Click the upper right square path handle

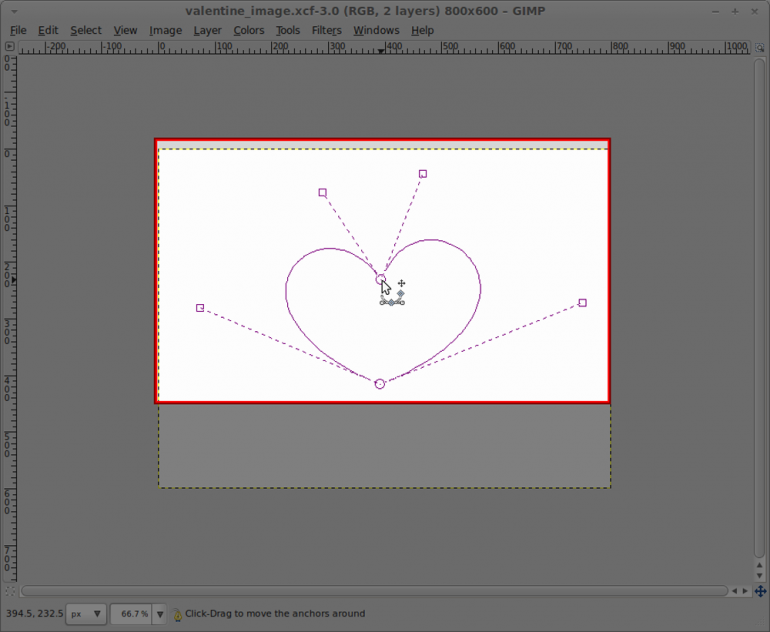click(x=423, y=174)
